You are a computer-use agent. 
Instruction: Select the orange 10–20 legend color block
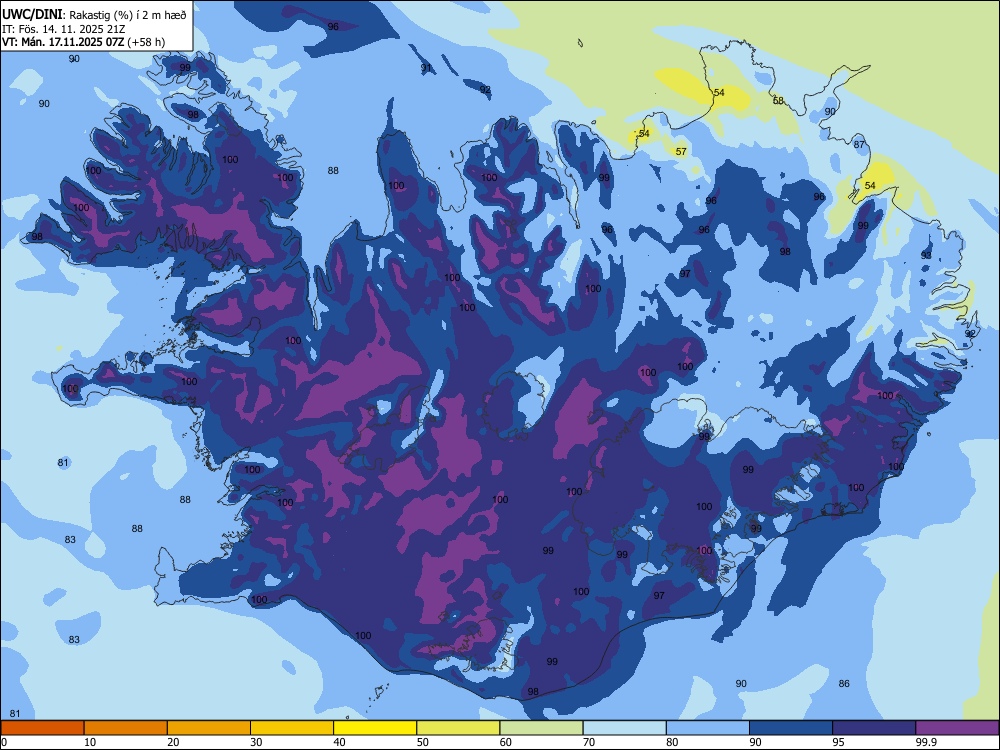click(x=126, y=728)
